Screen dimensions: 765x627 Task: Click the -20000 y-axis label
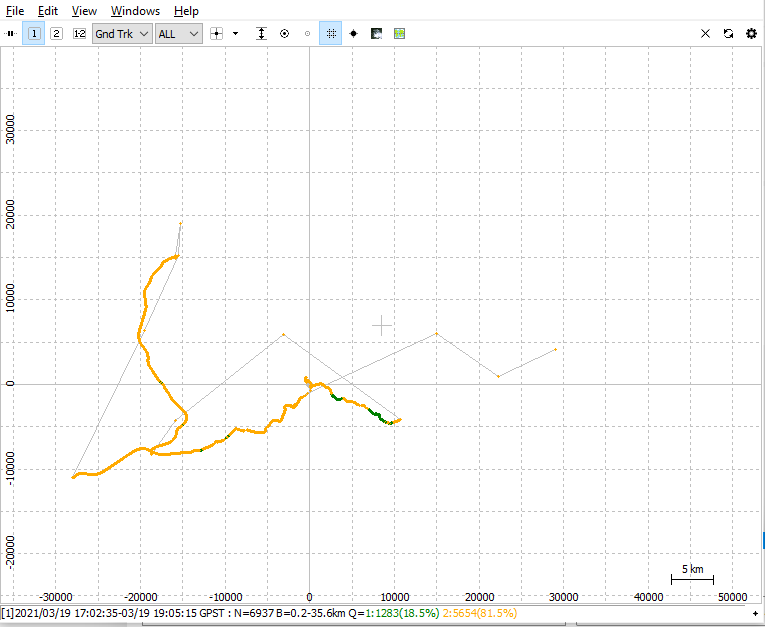10,553
